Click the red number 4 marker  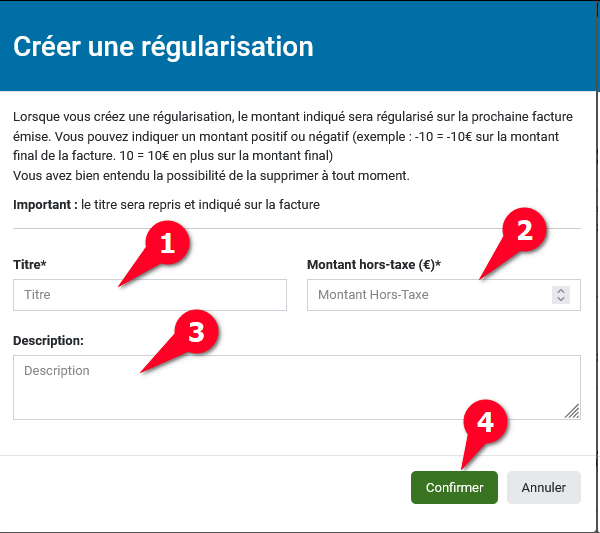click(x=484, y=423)
